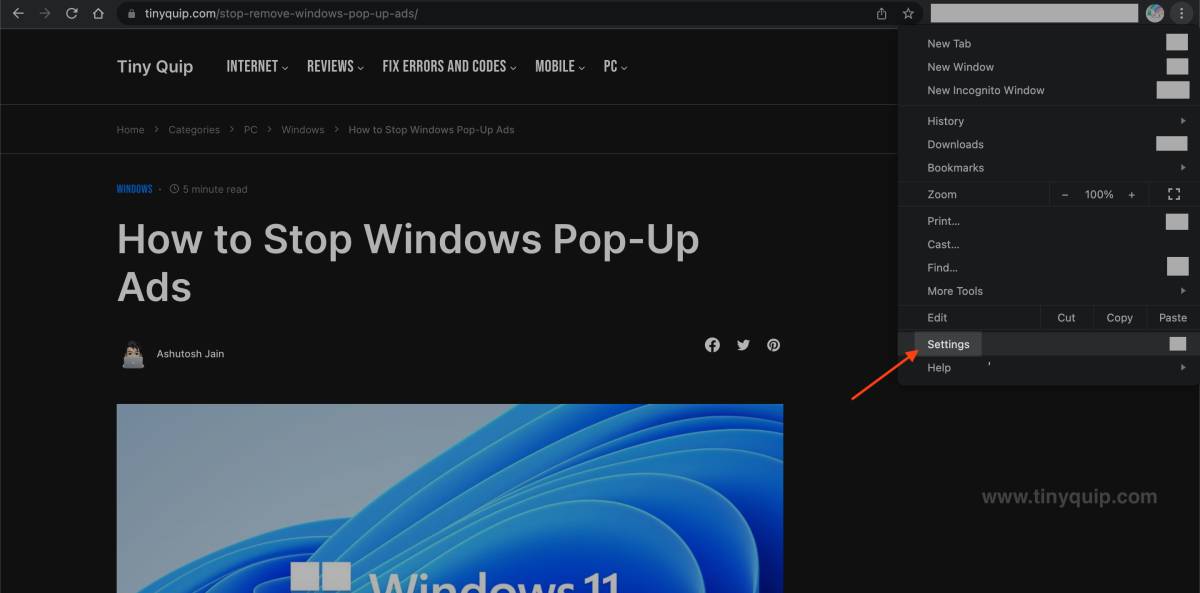
Task: Reload the current page
Action: click(x=70, y=14)
